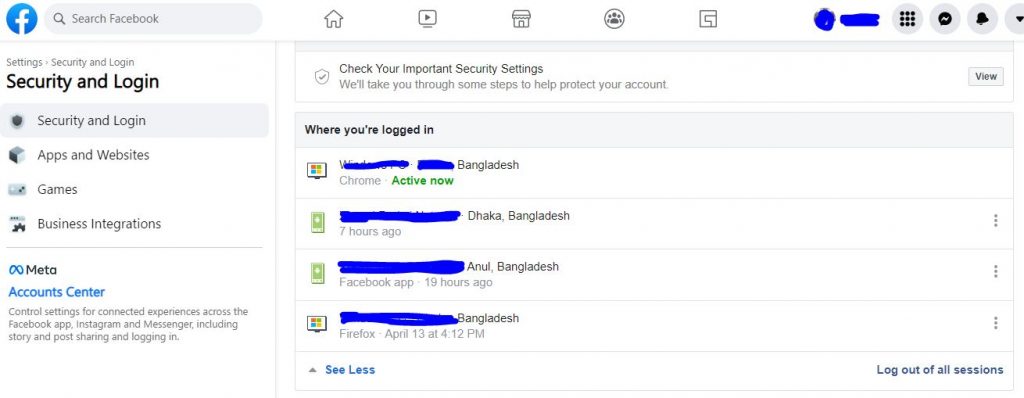Viewport: 1024px width, 398px height.
Task: Open the nine-dot Menu grid icon
Action: (x=907, y=19)
